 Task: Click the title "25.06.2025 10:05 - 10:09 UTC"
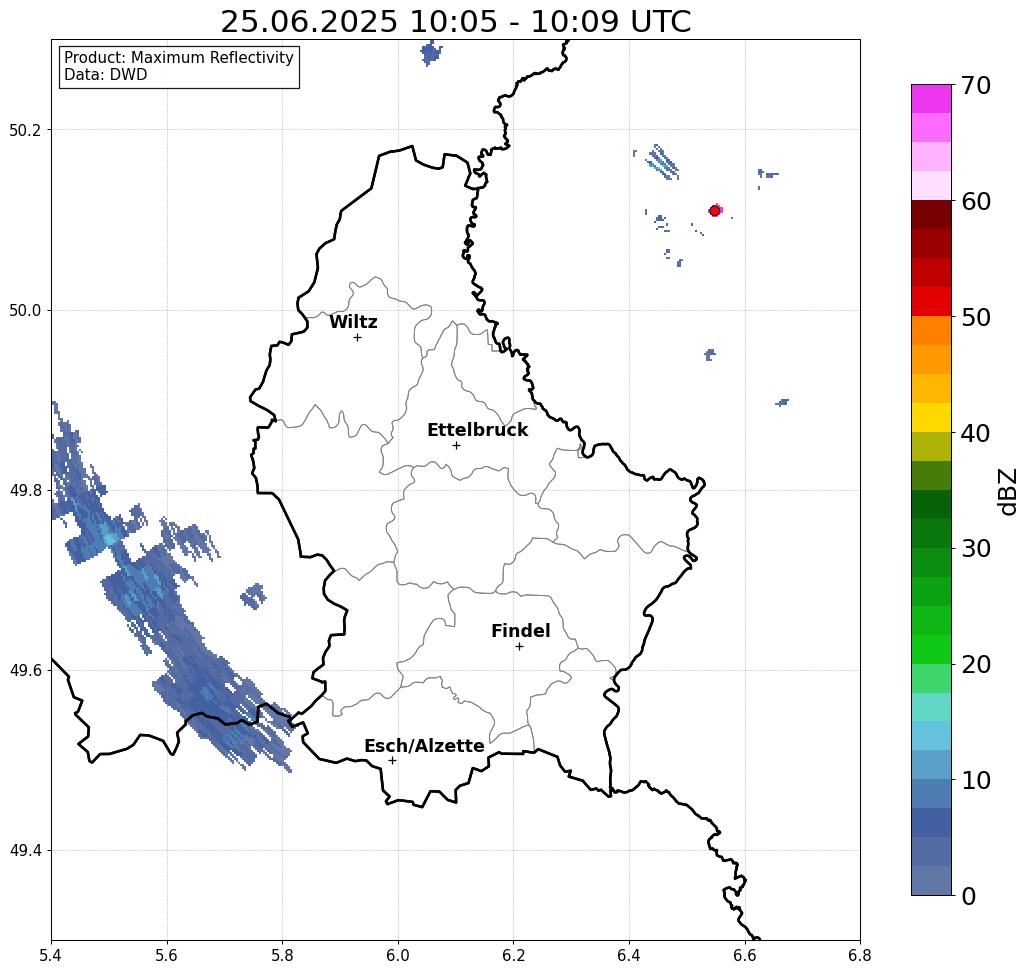click(x=455, y=22)
